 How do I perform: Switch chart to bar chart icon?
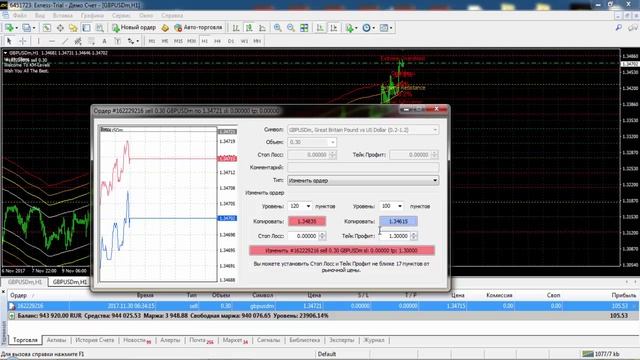click(236, 28)
